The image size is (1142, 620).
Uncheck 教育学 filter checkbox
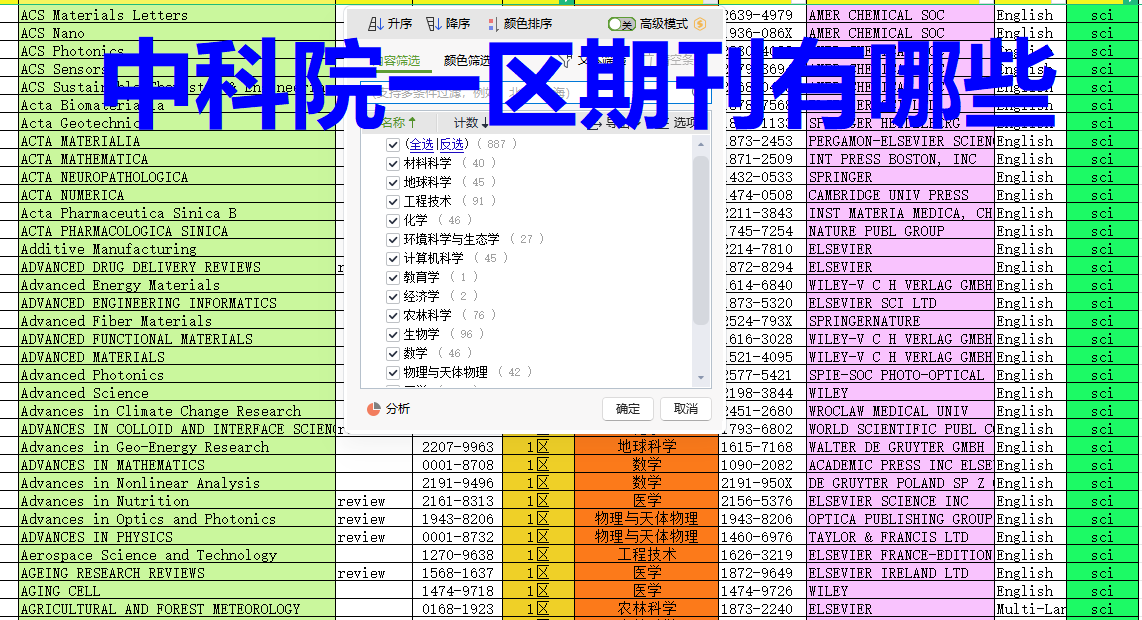393,278
